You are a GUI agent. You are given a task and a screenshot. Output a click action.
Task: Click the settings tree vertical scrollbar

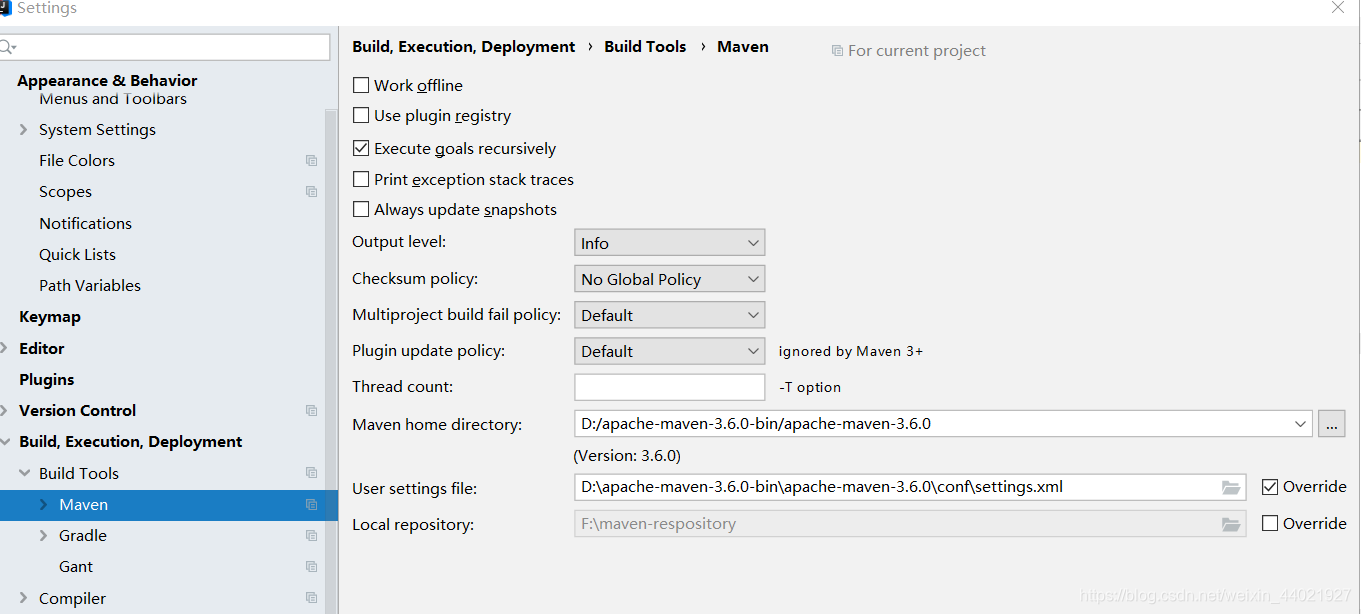point(331,360)
